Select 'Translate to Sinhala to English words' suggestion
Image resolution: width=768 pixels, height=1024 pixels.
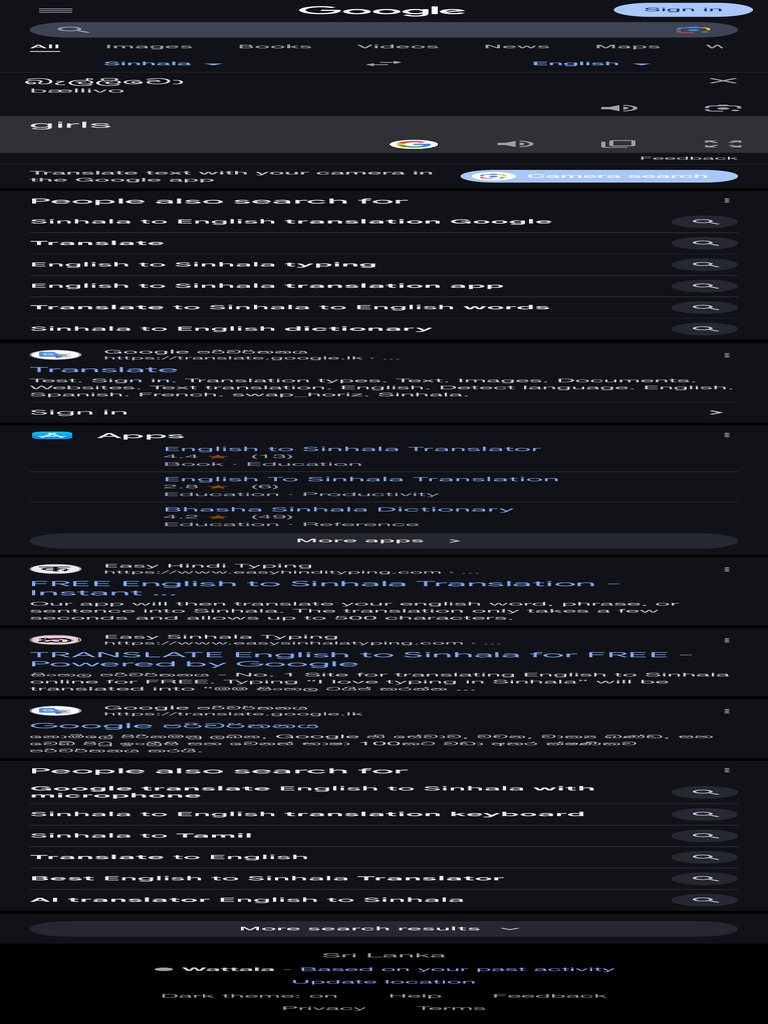(290, 307)
